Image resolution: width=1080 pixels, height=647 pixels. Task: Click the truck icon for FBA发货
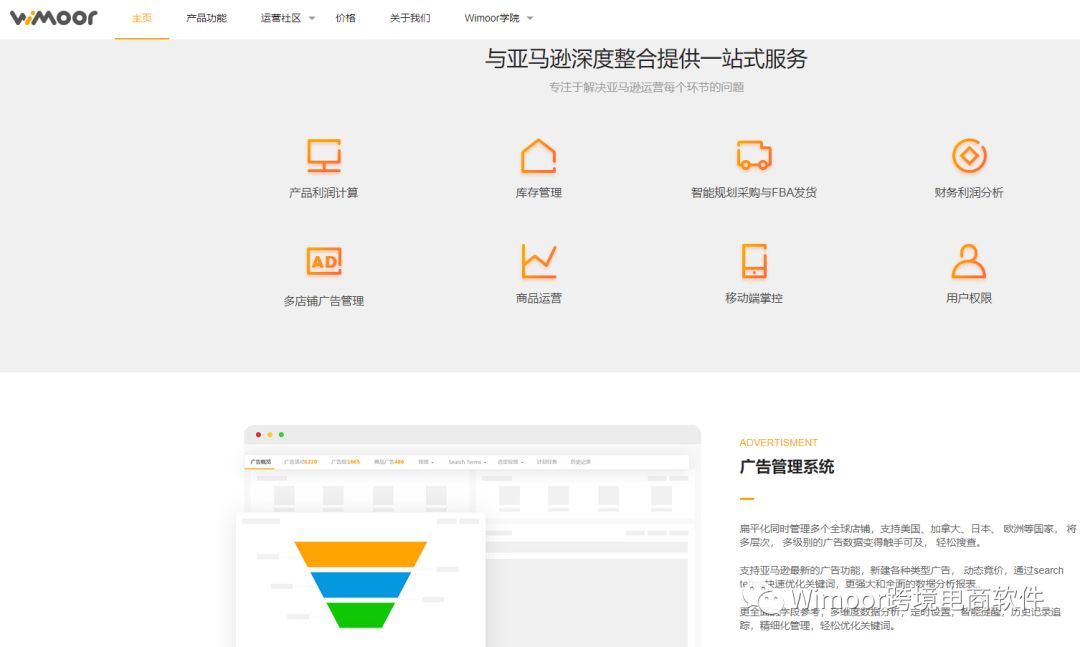[754, 155]
